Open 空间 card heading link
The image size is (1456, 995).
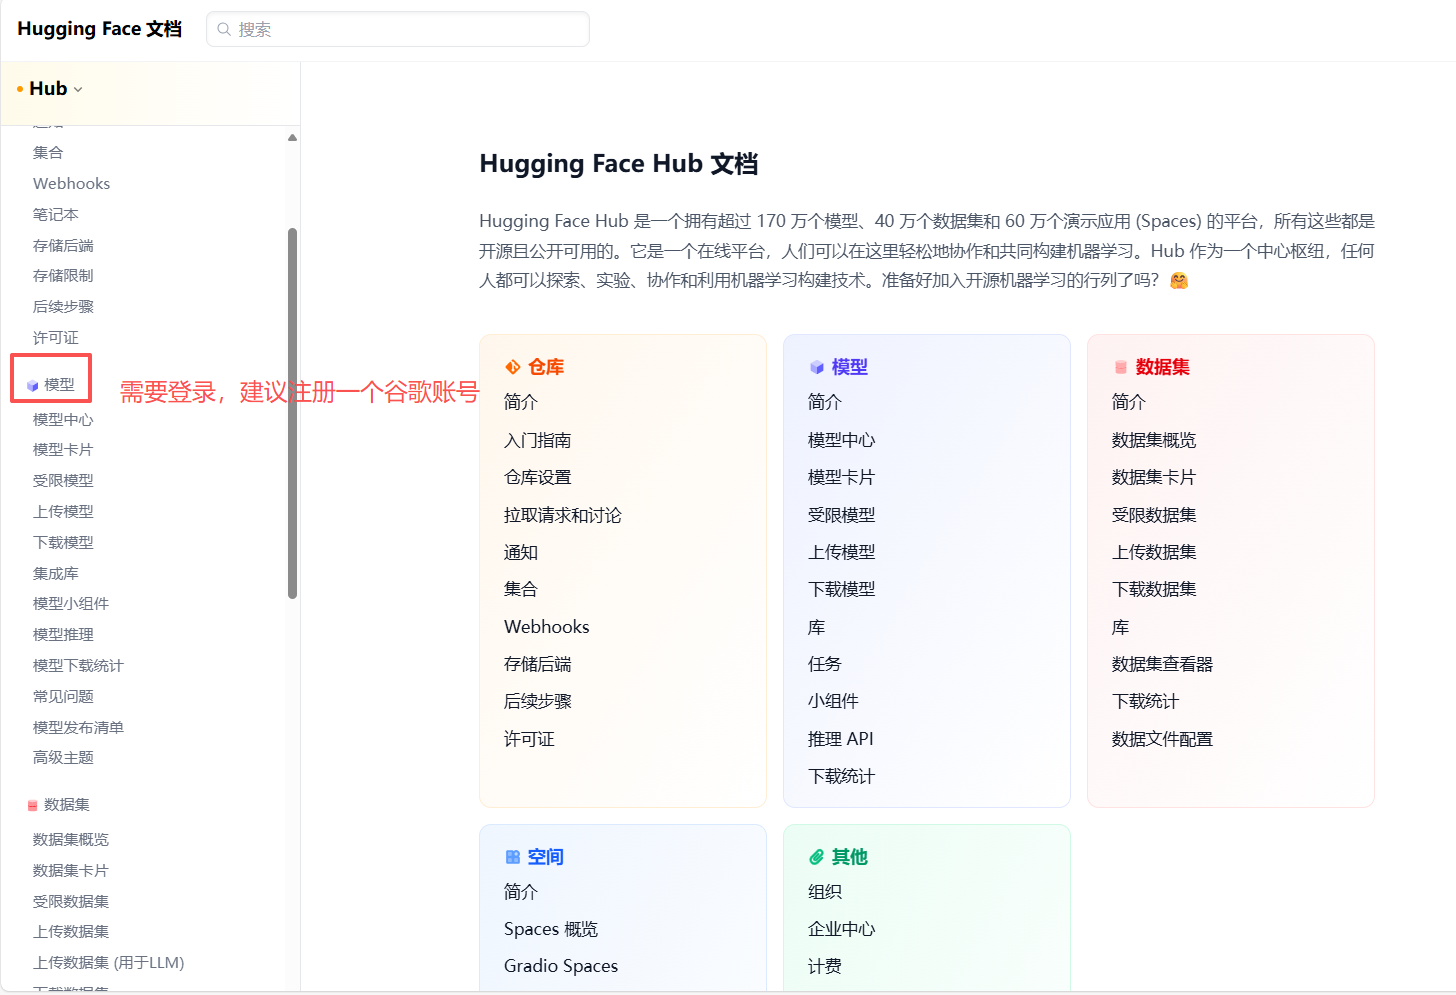click(x=546, y=857)
